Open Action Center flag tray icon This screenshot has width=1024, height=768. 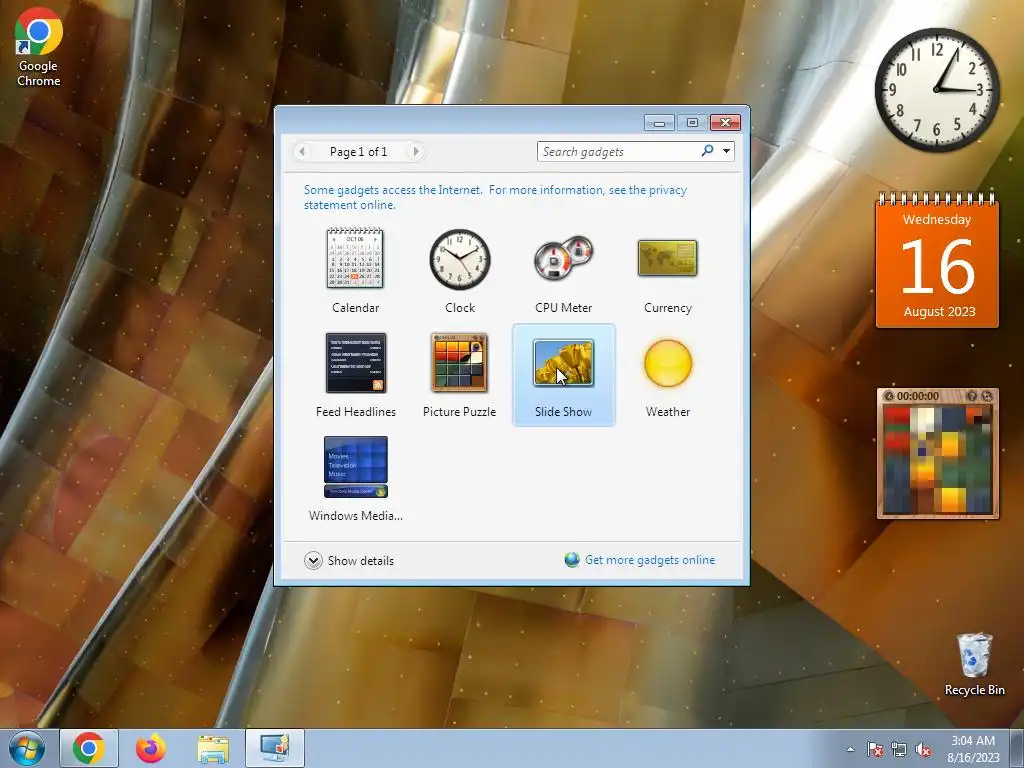click(875, 749)
